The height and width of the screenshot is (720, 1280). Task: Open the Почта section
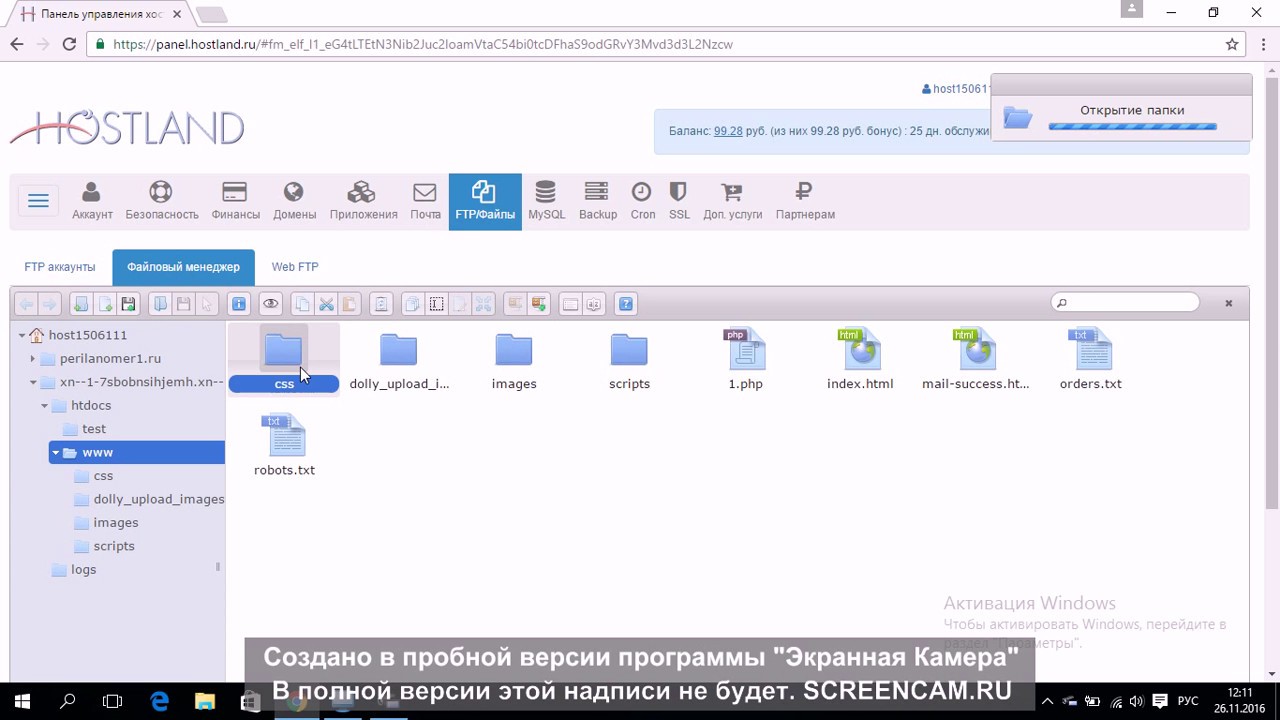click(425, 201)
